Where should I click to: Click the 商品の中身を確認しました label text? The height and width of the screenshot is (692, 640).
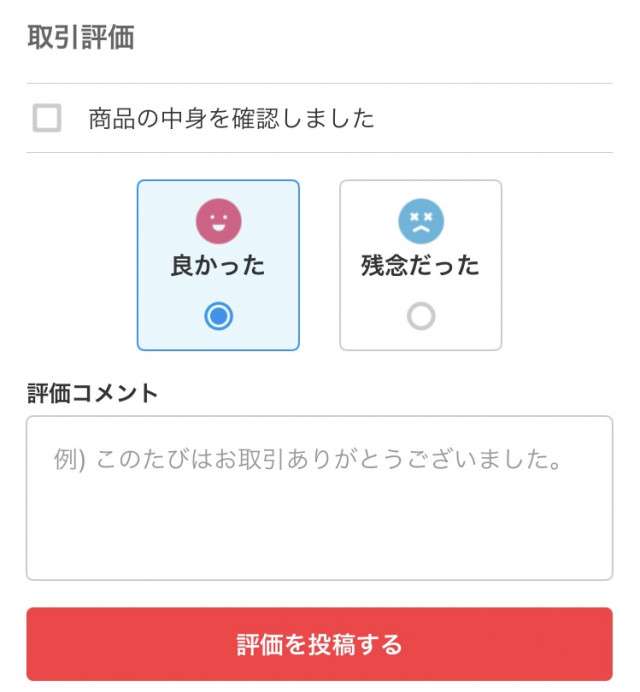[231, 118]
